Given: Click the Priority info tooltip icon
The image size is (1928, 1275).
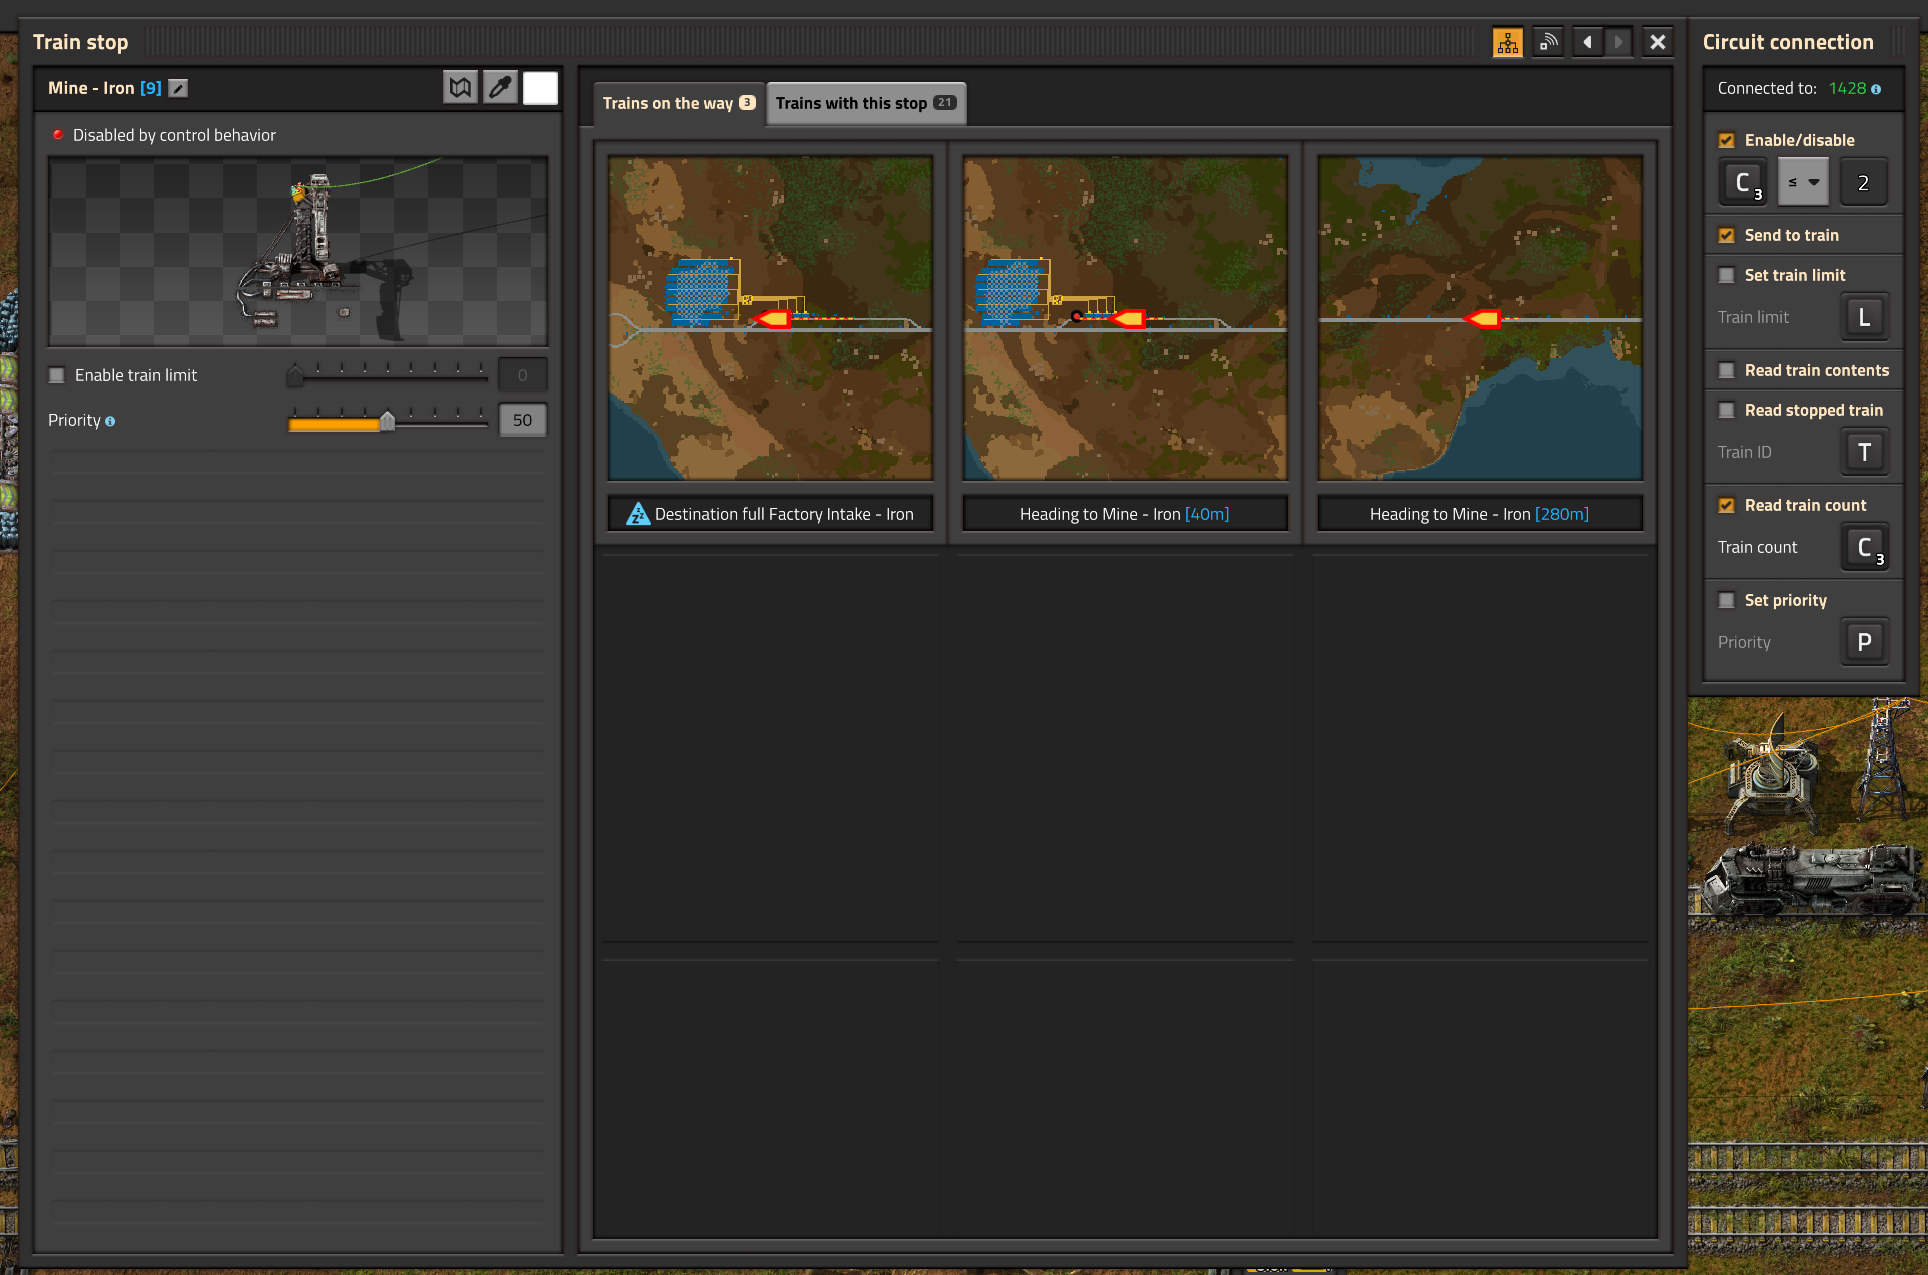Looking at the screenshot, I should coord(110,421).
